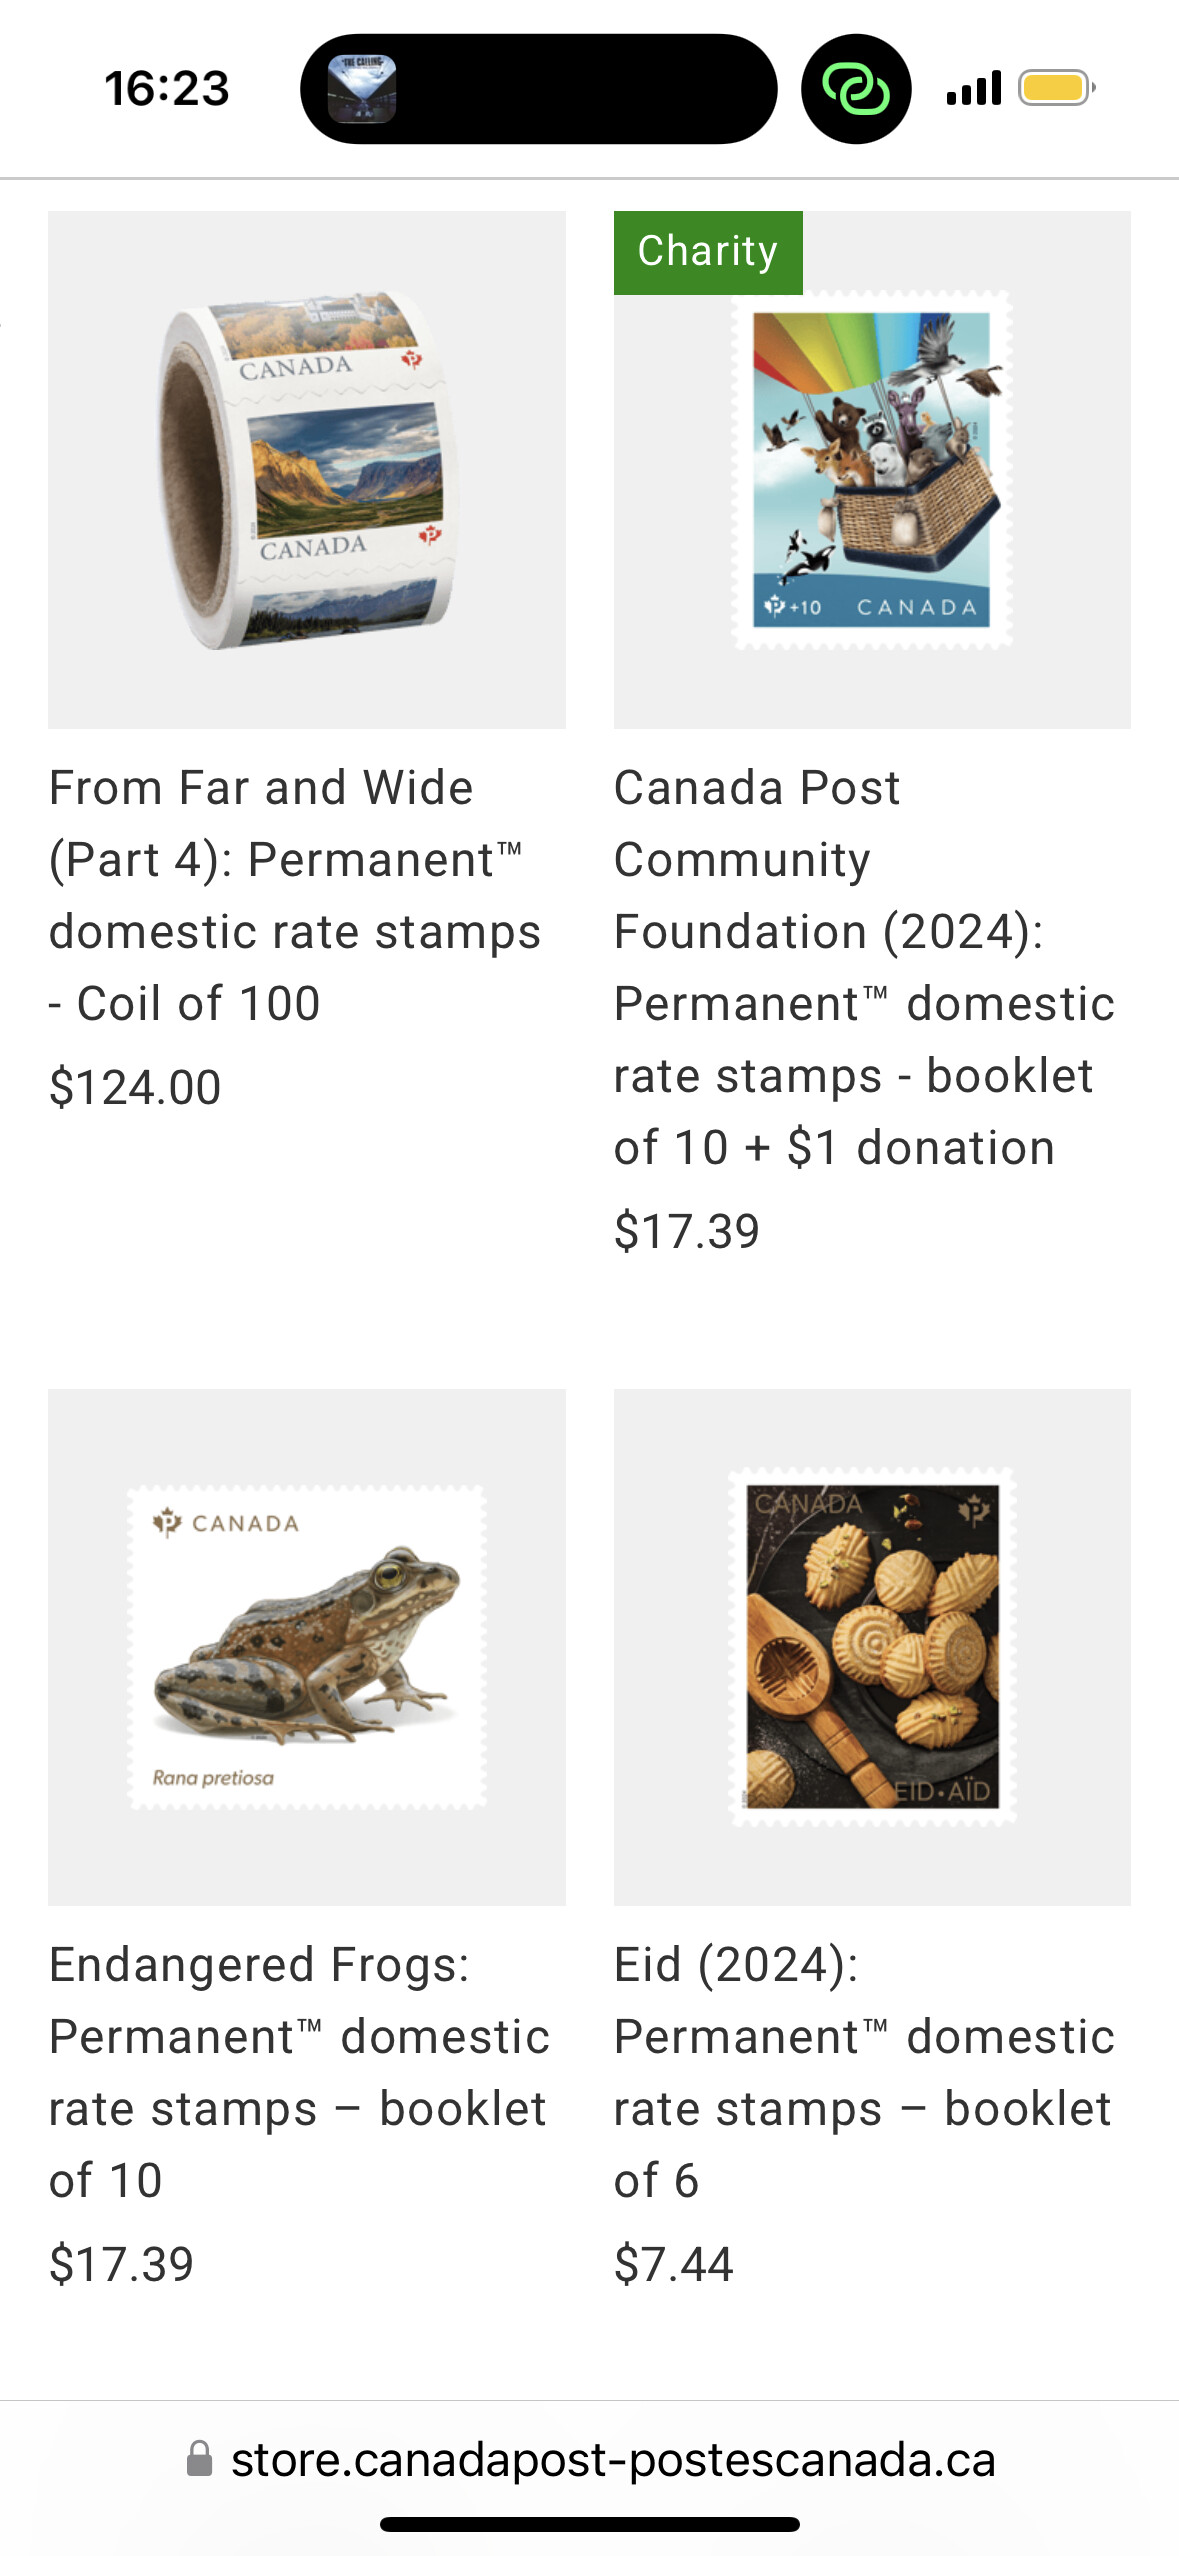Tap the Dynamic Island now-playing thumbnail
1179x2556 pixels.
click(x=362, y=89)
